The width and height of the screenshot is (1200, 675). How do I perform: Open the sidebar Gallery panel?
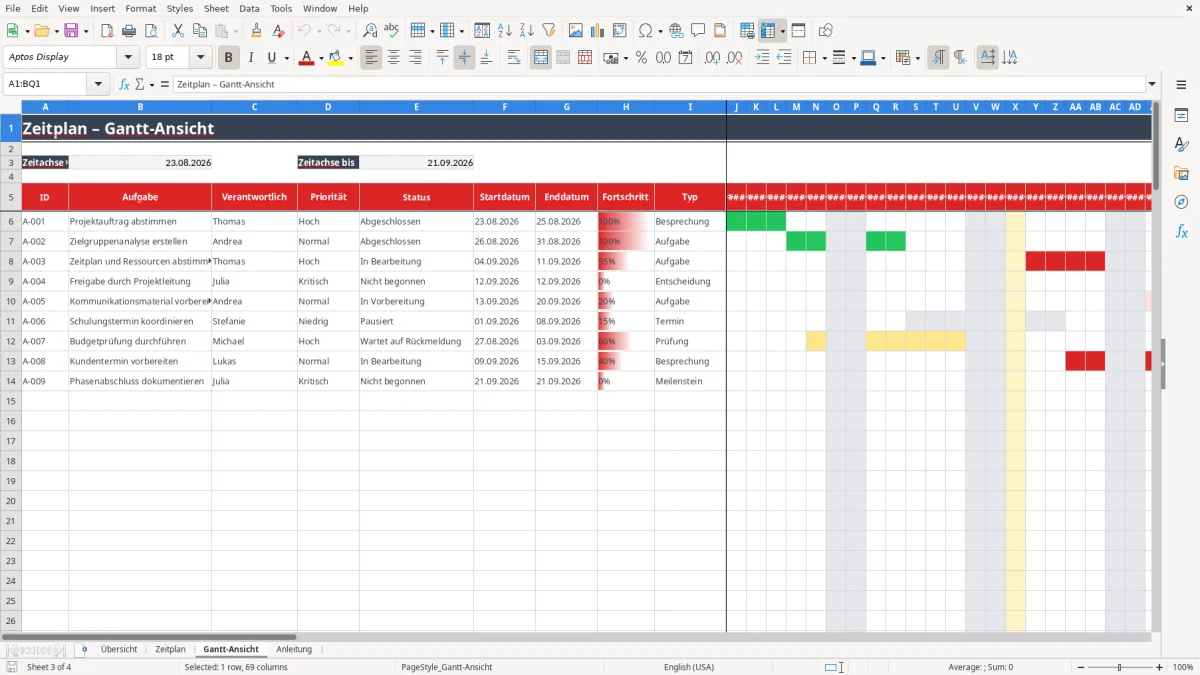pos(1181,174)
